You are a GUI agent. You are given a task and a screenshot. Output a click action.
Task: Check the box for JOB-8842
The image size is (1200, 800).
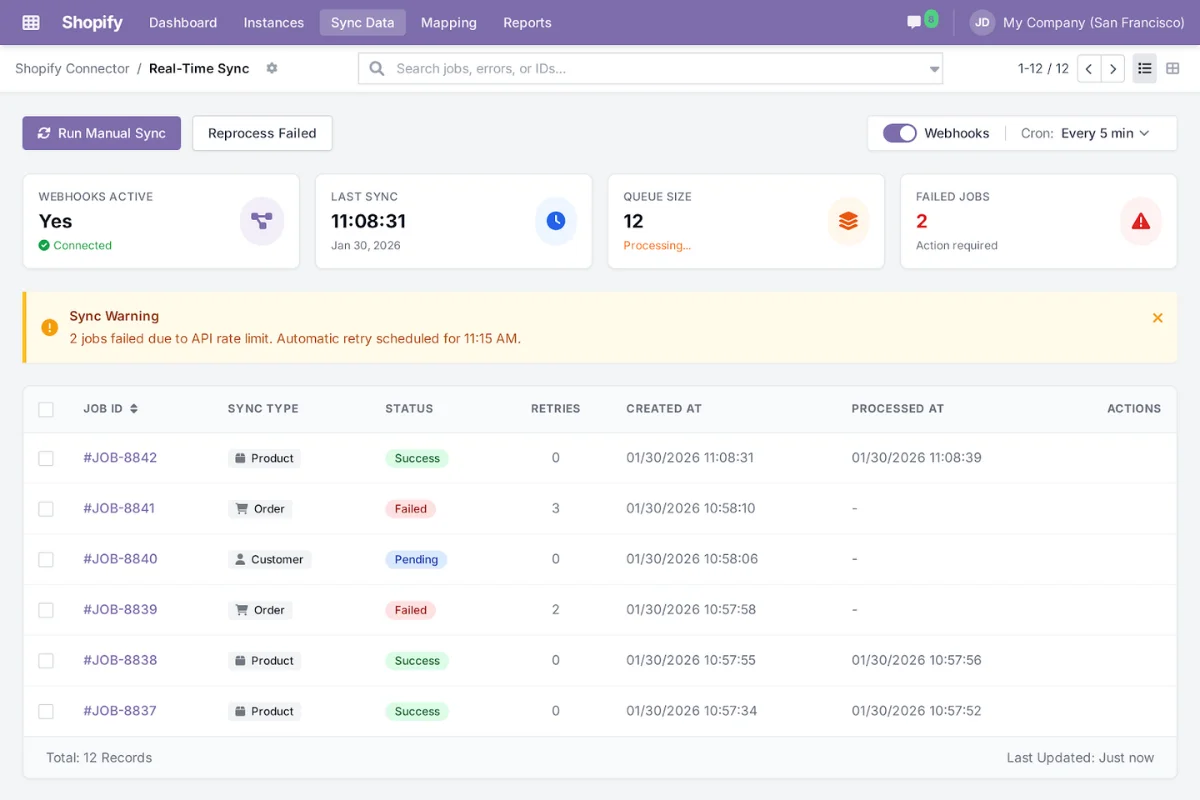point(46,458)
